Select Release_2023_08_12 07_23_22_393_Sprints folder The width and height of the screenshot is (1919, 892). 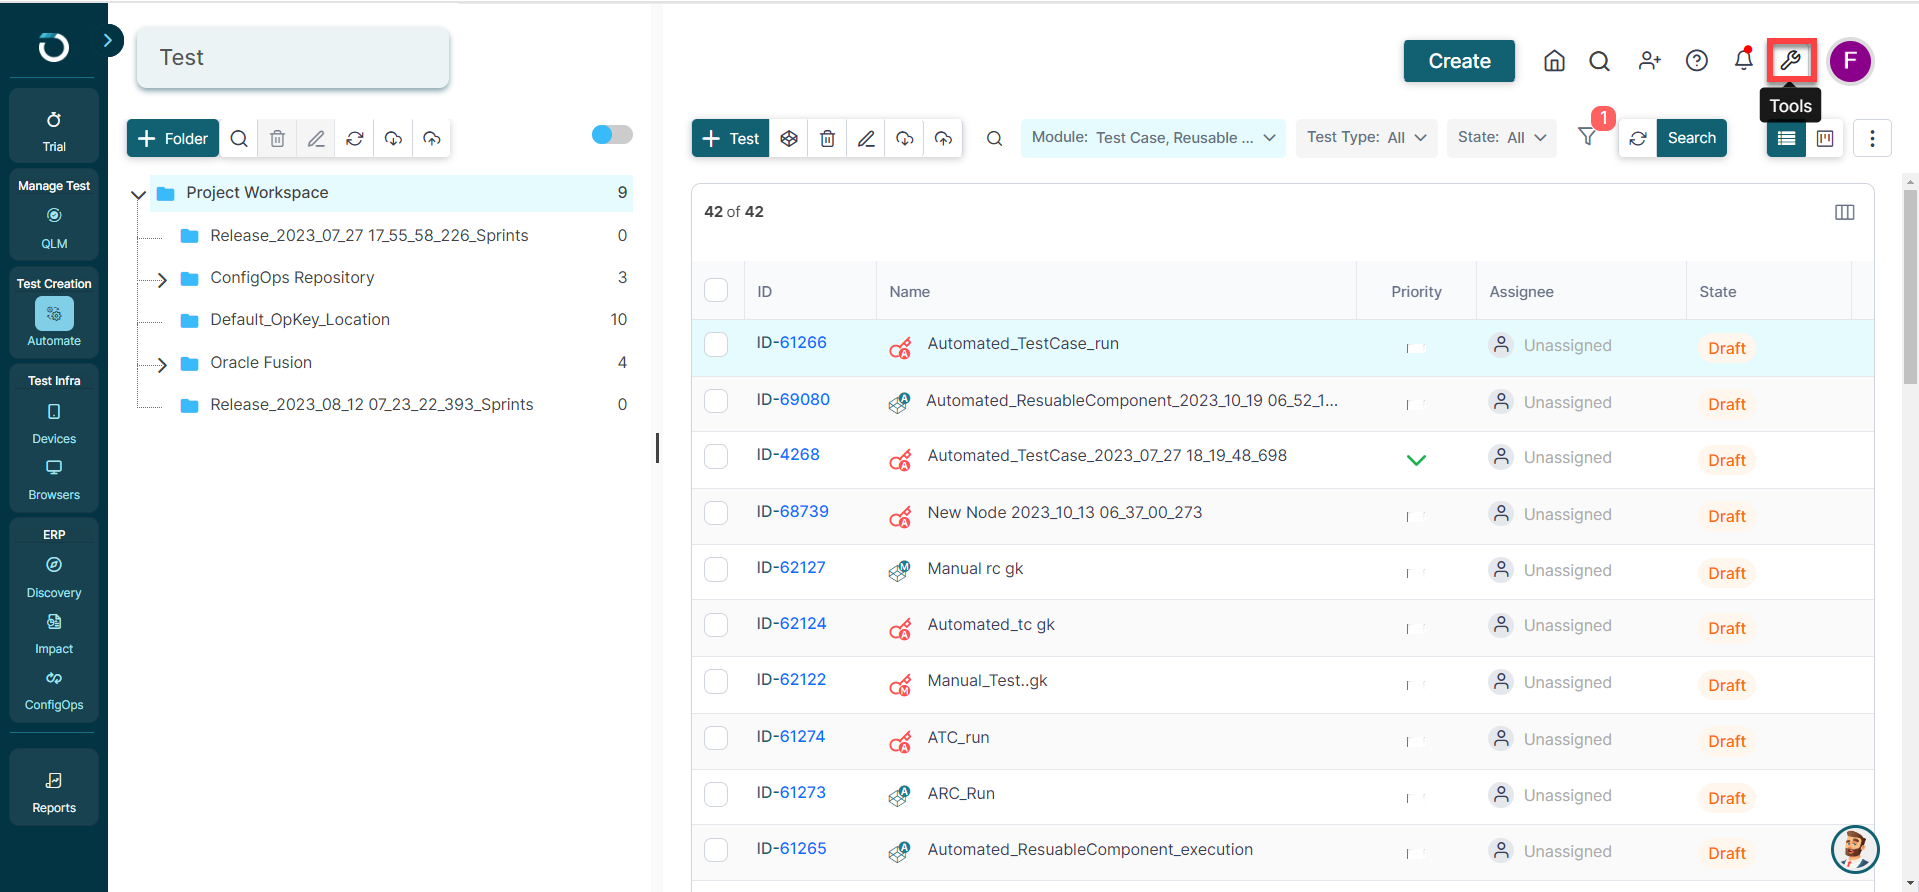[372, 405]
